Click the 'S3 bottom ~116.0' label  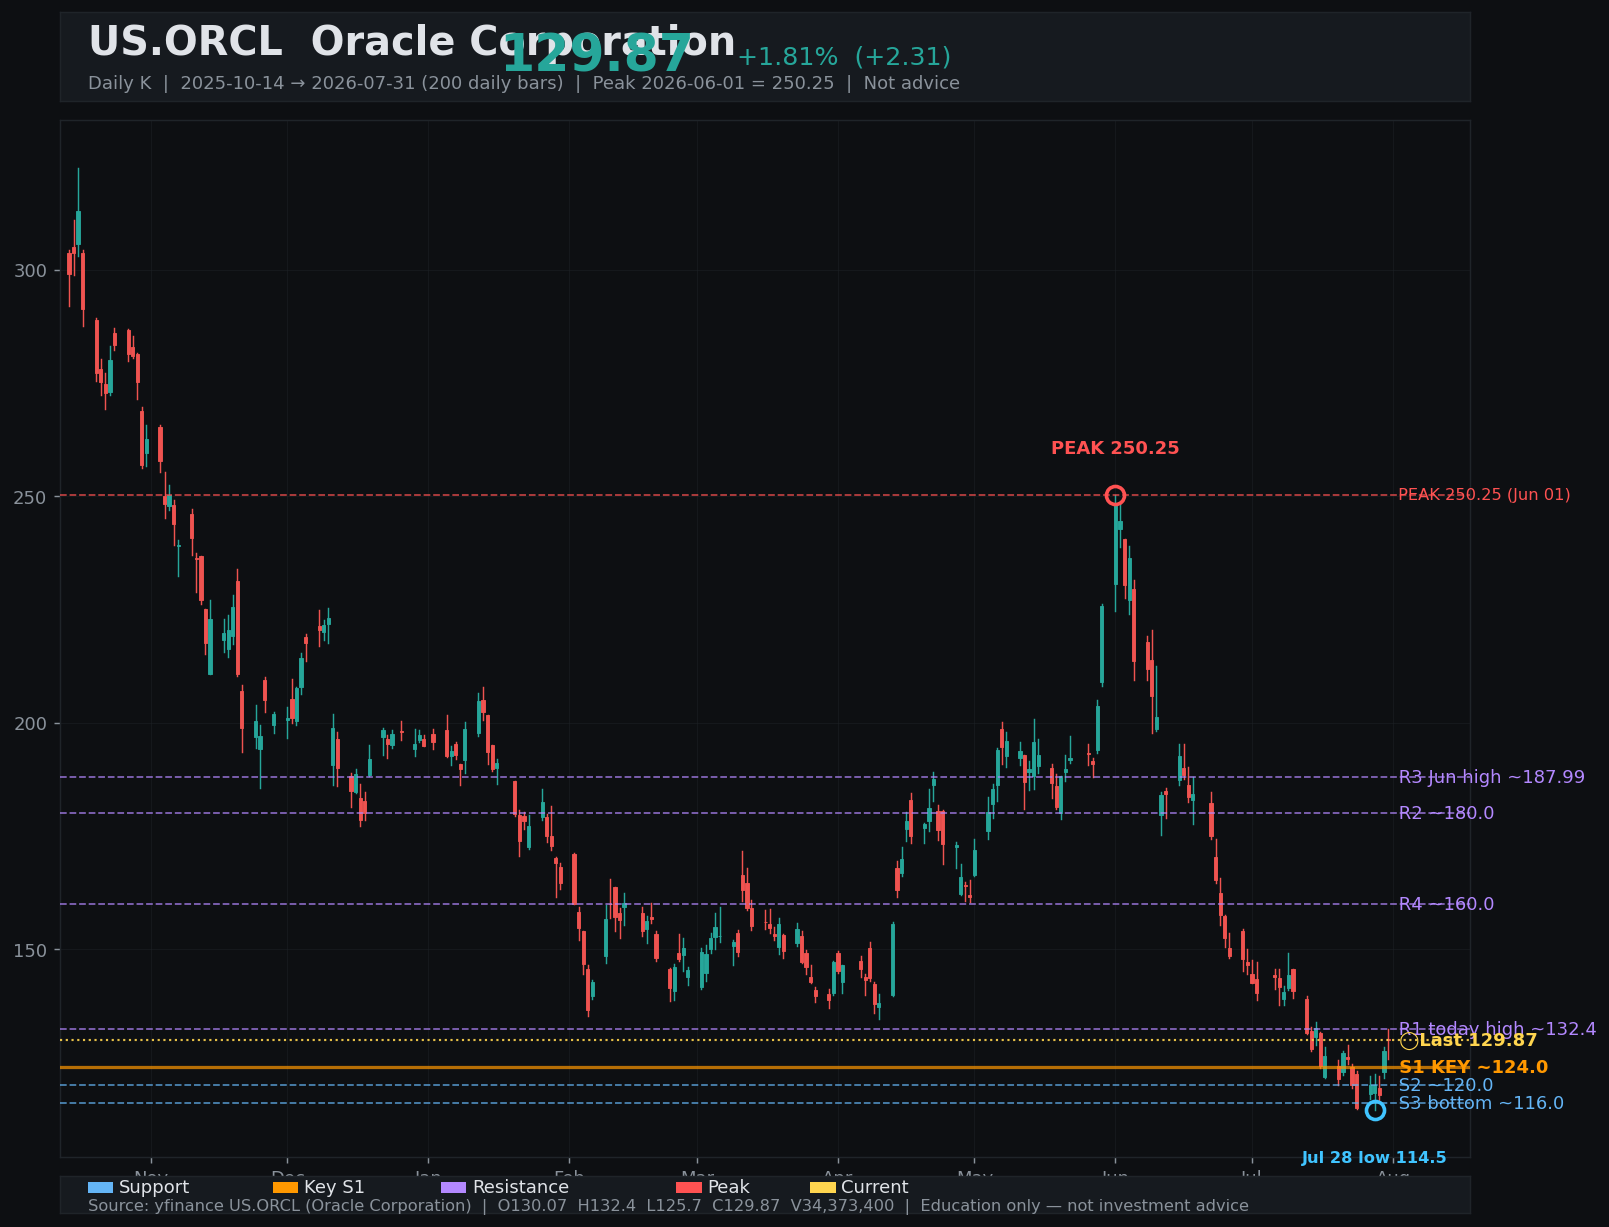[x=1481, y=1103]
